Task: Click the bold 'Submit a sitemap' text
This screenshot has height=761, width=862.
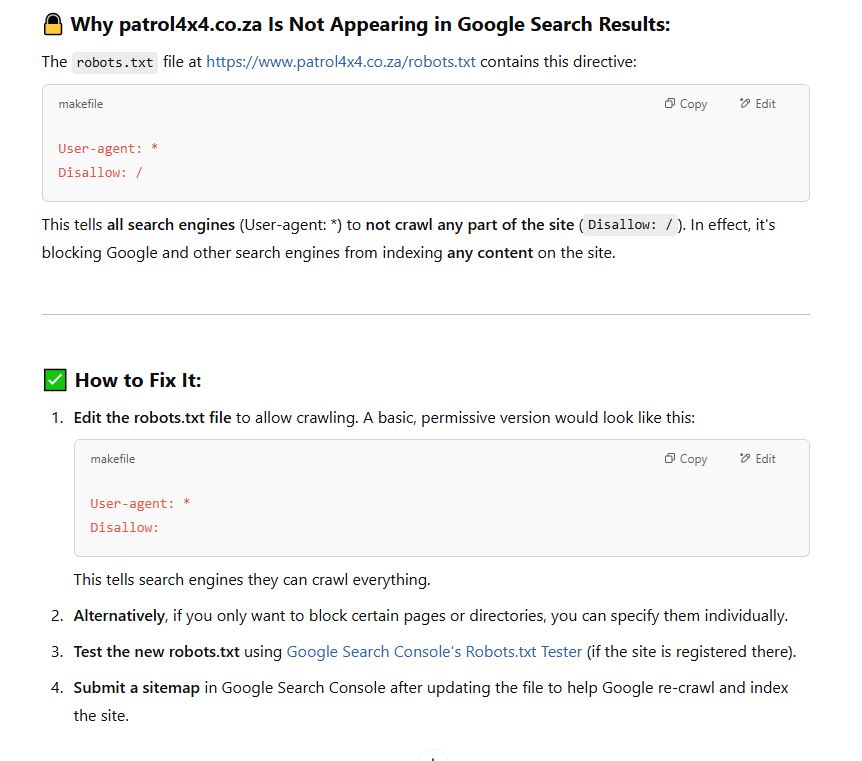Action: (137, 688)
